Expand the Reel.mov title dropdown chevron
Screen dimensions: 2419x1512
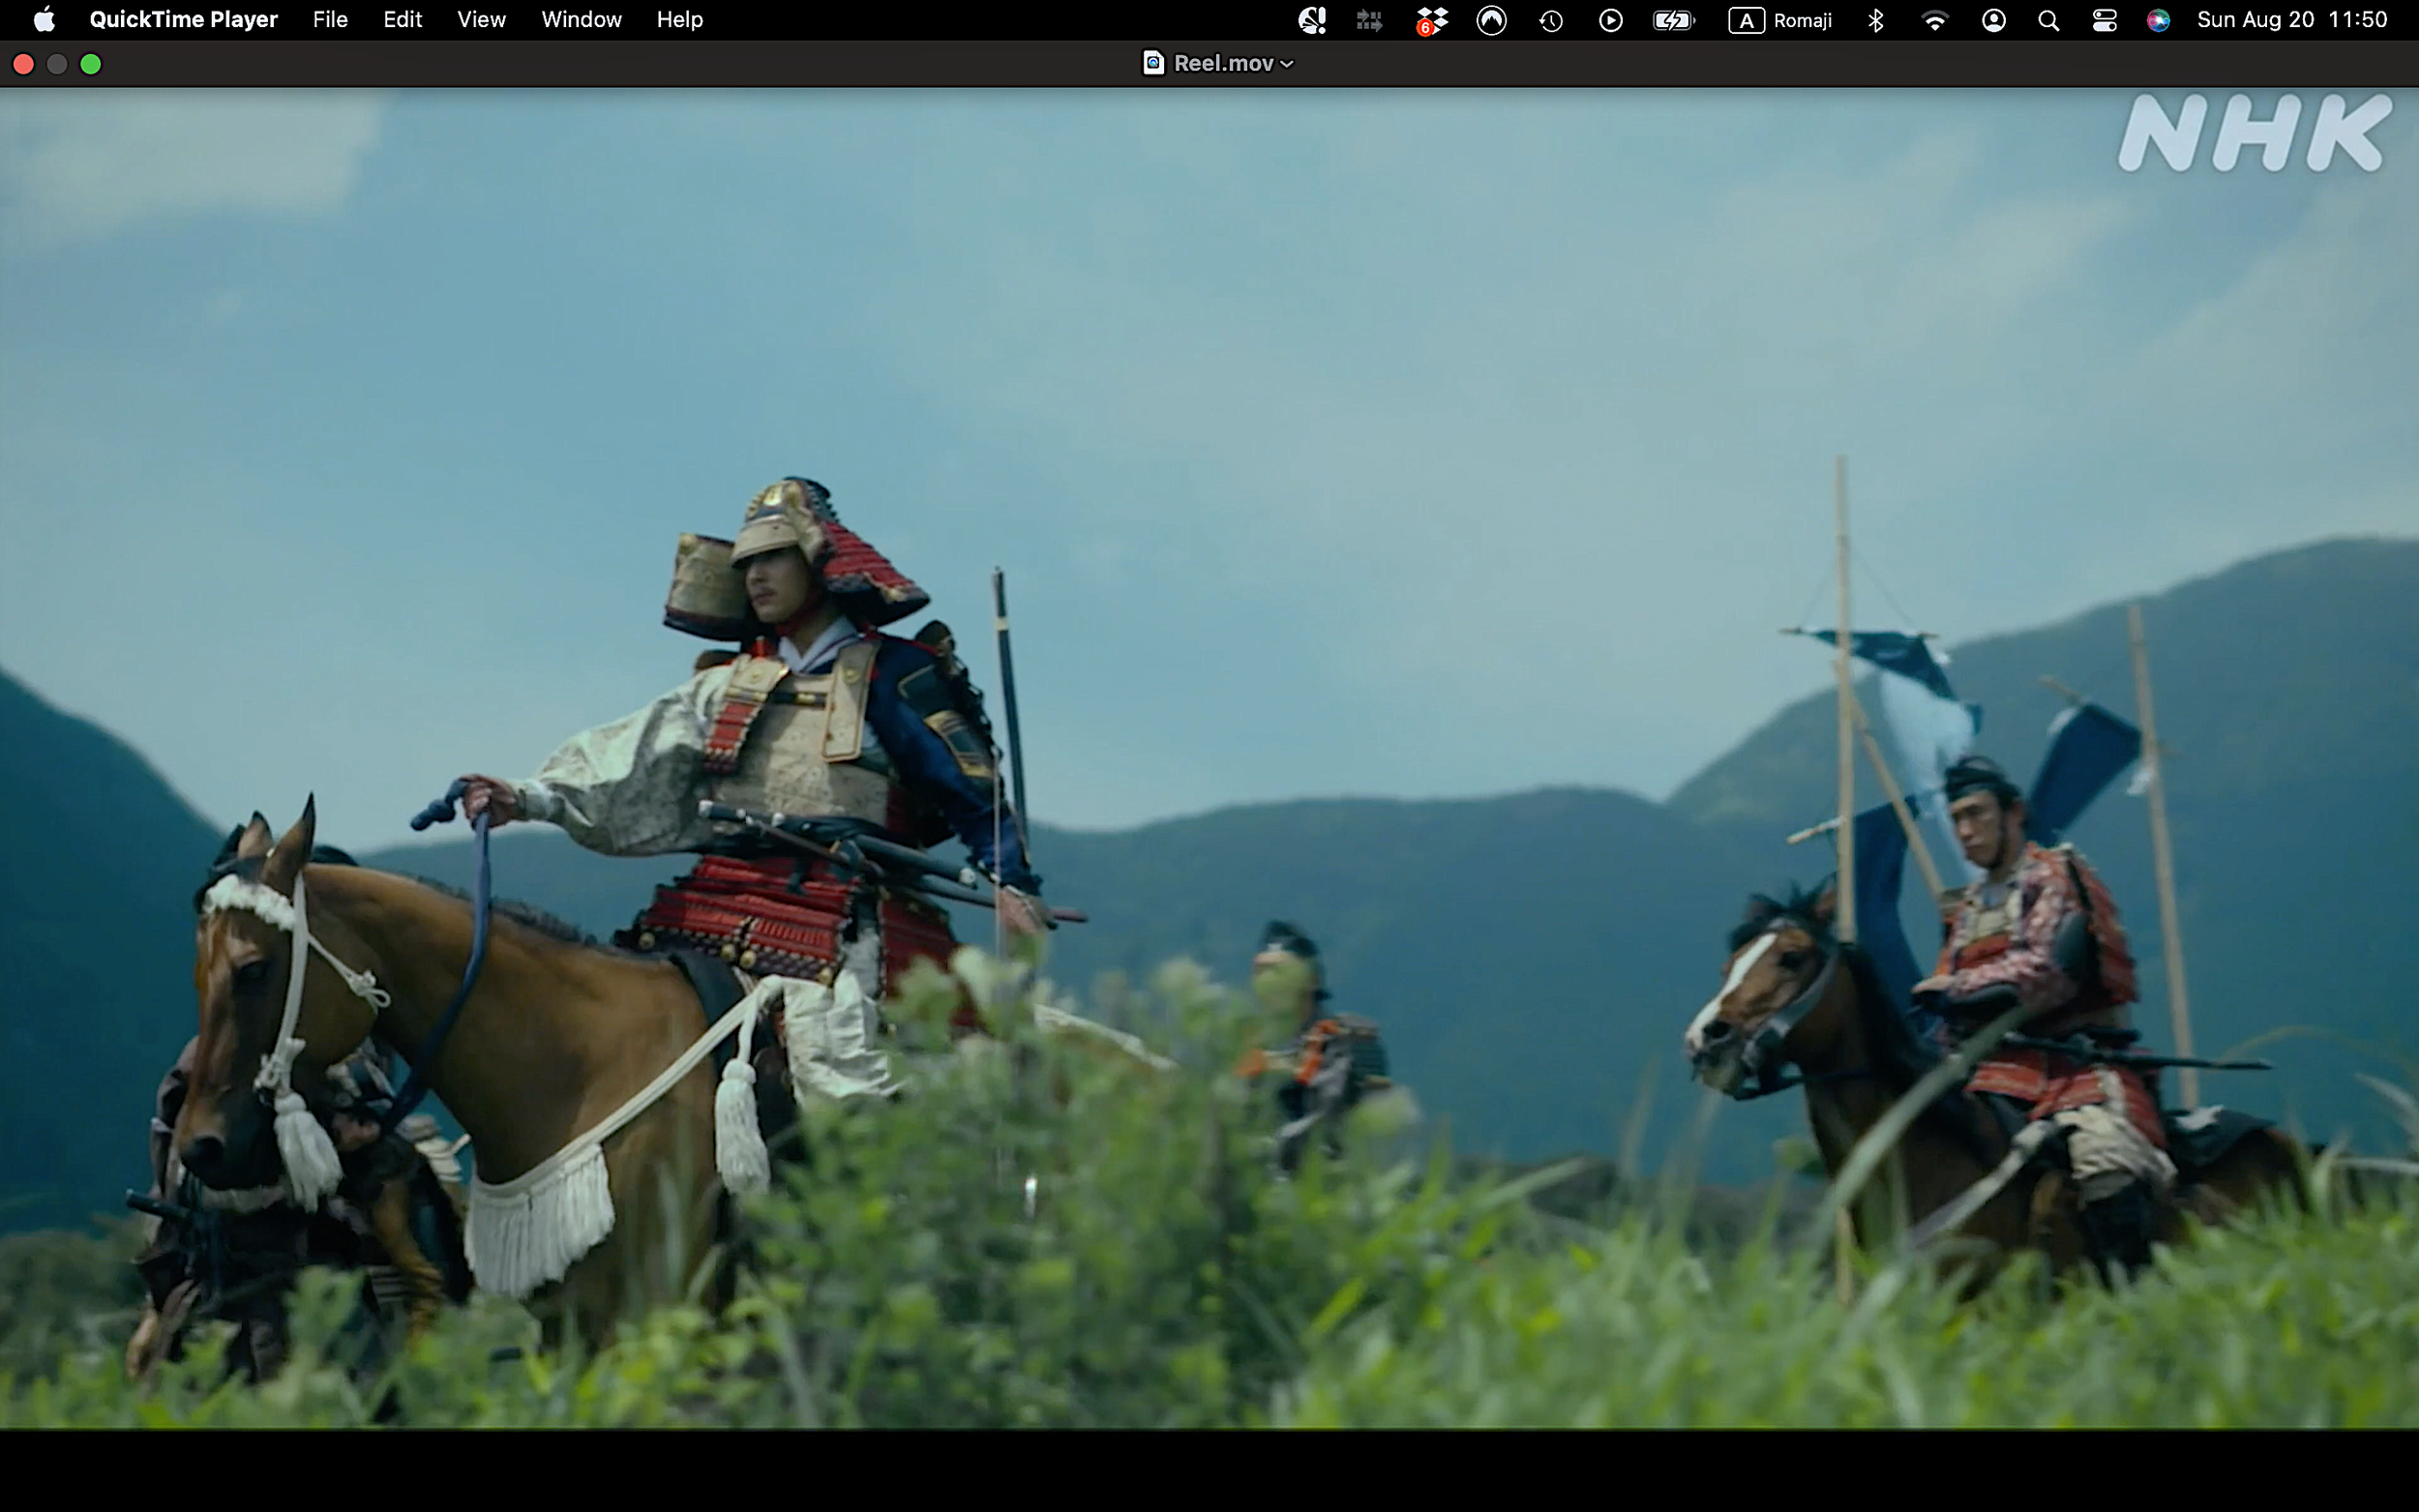[1287, 64]
